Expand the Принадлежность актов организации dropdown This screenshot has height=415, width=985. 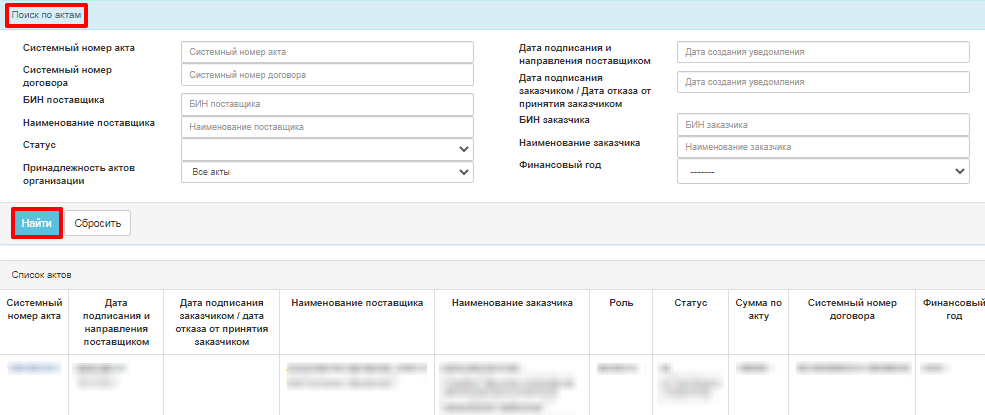(327, 172)
